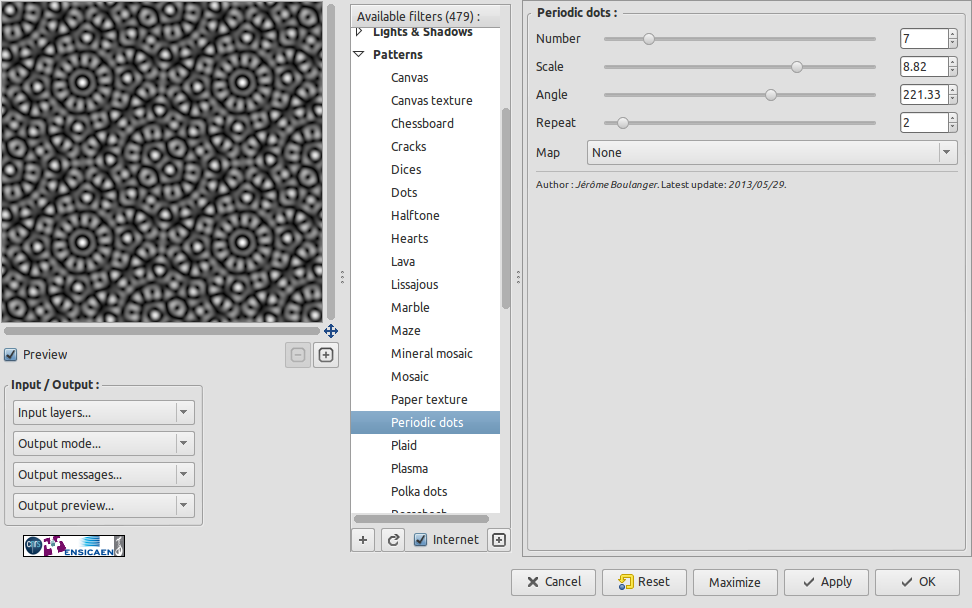Viewport: 972px width, 608px height.
Task: Open the Map dropdown set to None
Action: point(772,152)
